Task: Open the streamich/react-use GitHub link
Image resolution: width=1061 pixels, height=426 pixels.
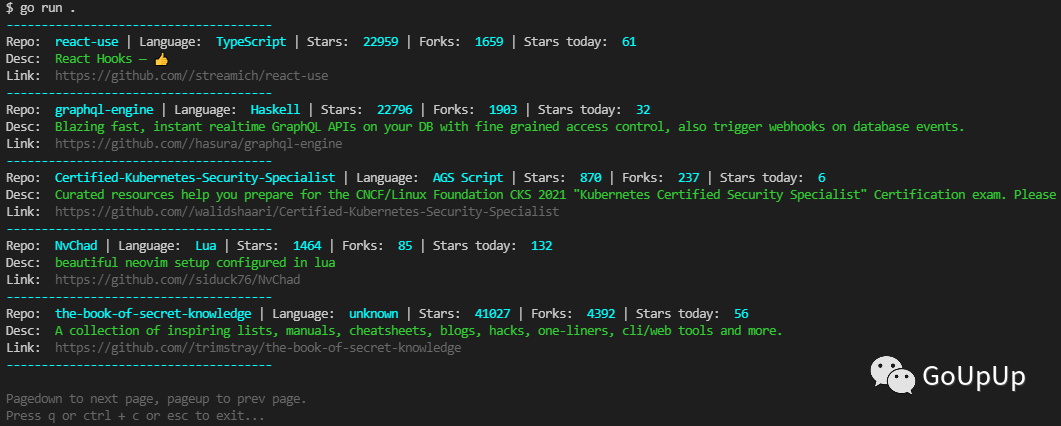Action: 191,76
